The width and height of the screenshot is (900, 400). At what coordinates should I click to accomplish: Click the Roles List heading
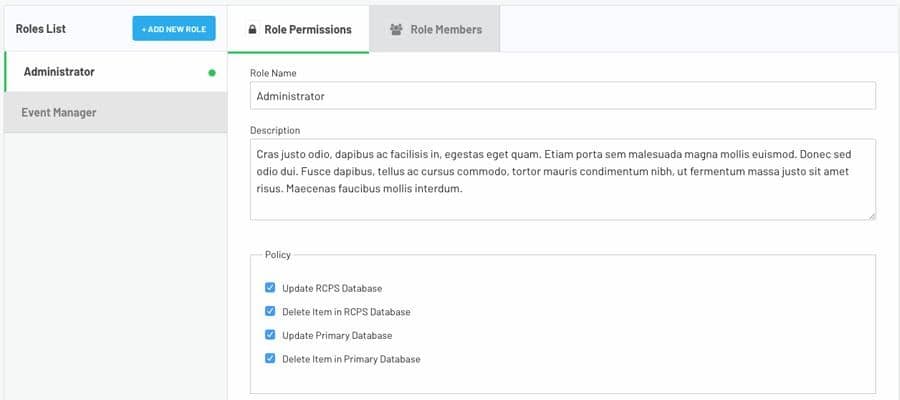pos(41,29)
